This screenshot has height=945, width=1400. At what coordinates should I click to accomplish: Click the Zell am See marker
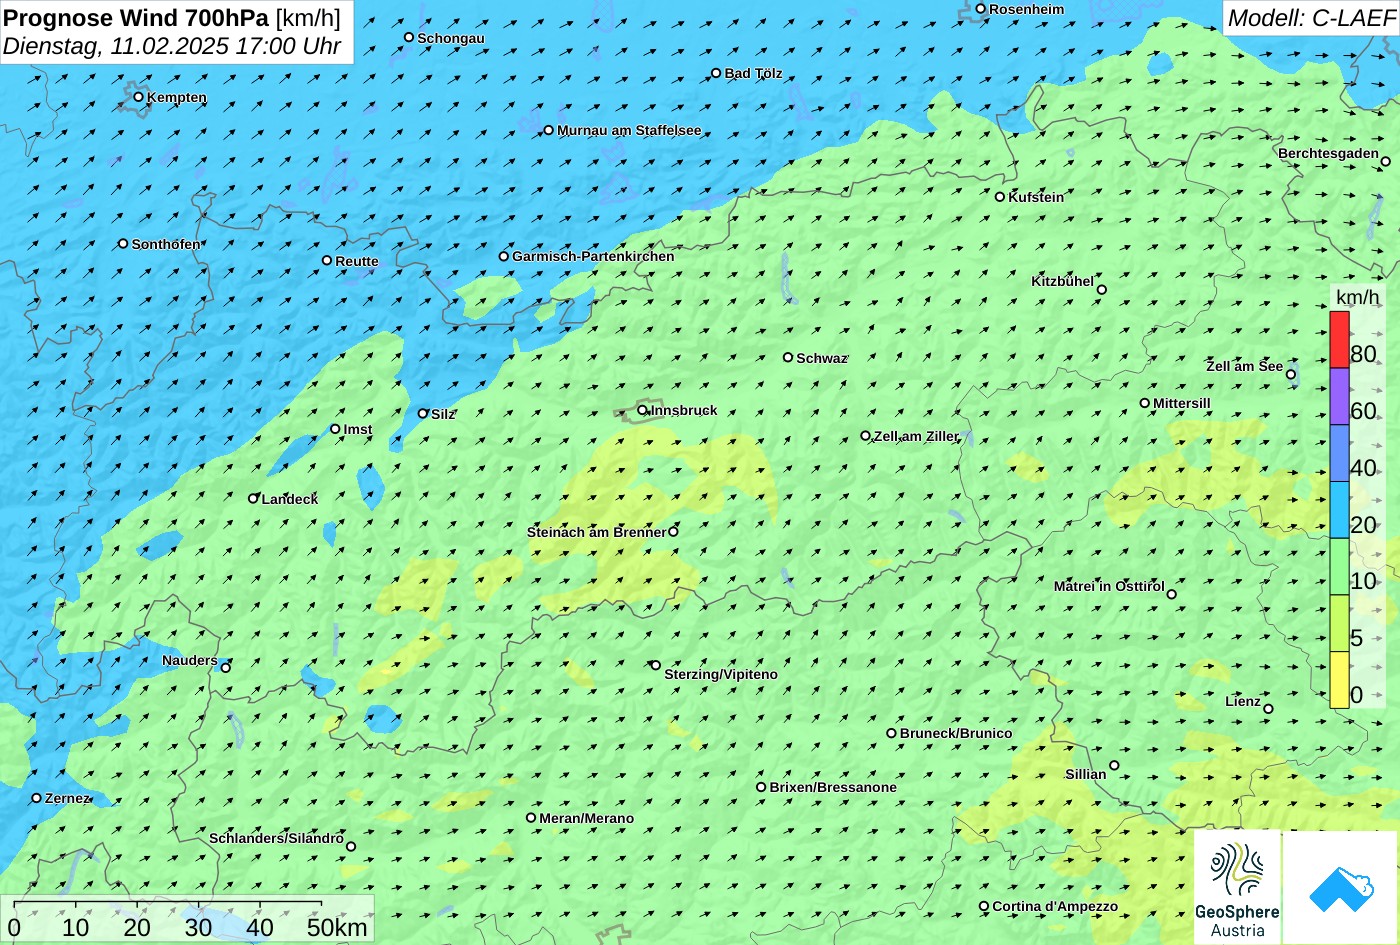point(1291,375)
